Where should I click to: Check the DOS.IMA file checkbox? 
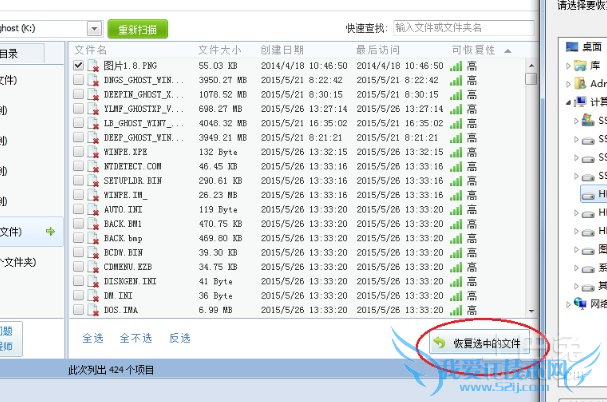[78, 309]
